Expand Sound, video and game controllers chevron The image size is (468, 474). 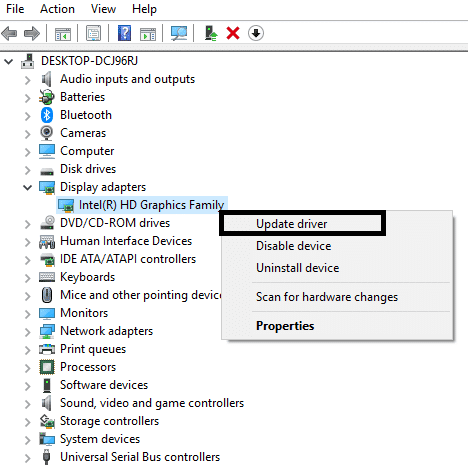pyautogui.click(x=27, y=404)
